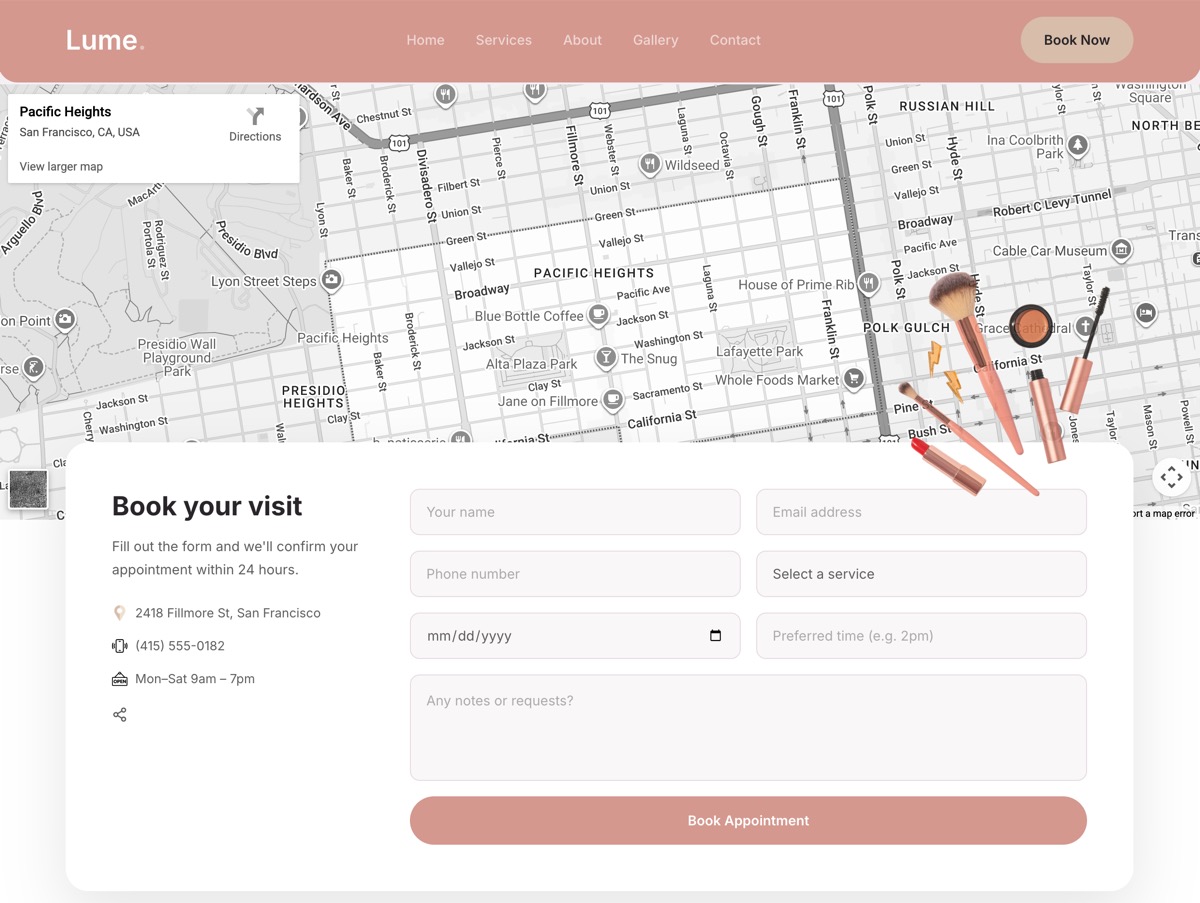Open the Contact nav link
1200x903 pixels.
735,40
